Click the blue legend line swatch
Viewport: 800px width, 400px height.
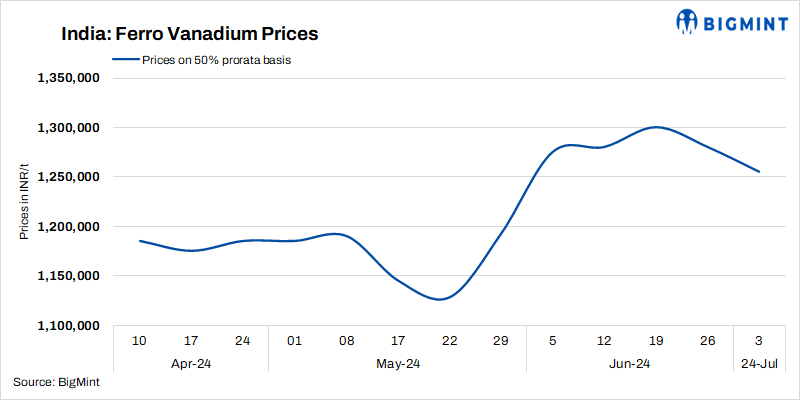tap(125, 60)
